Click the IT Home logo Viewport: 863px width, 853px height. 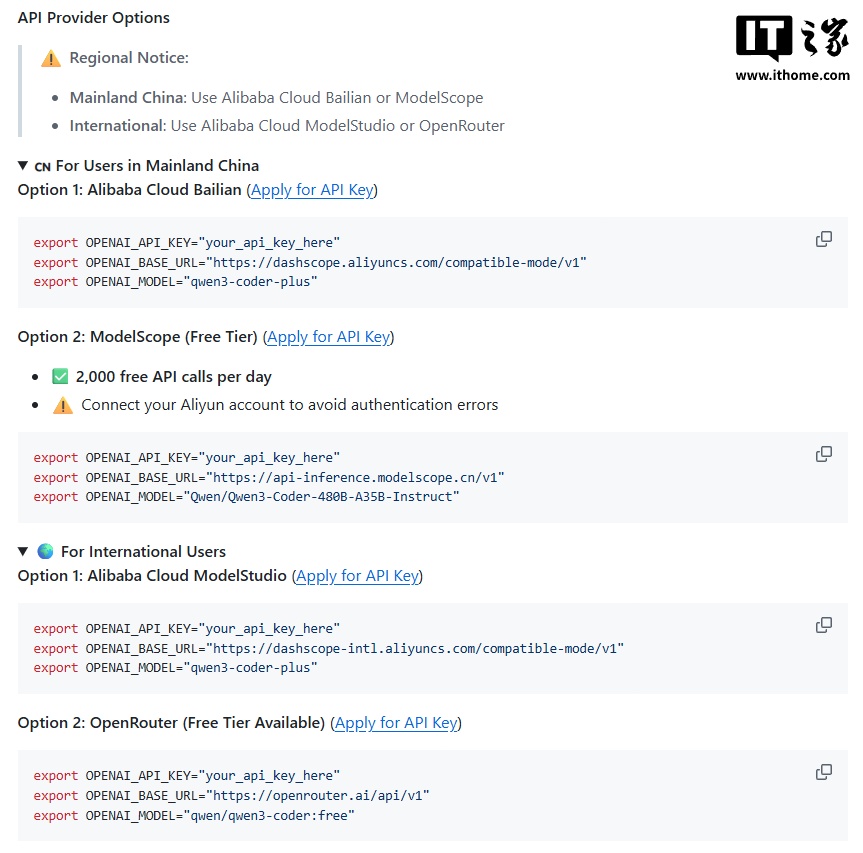(792, 39)
